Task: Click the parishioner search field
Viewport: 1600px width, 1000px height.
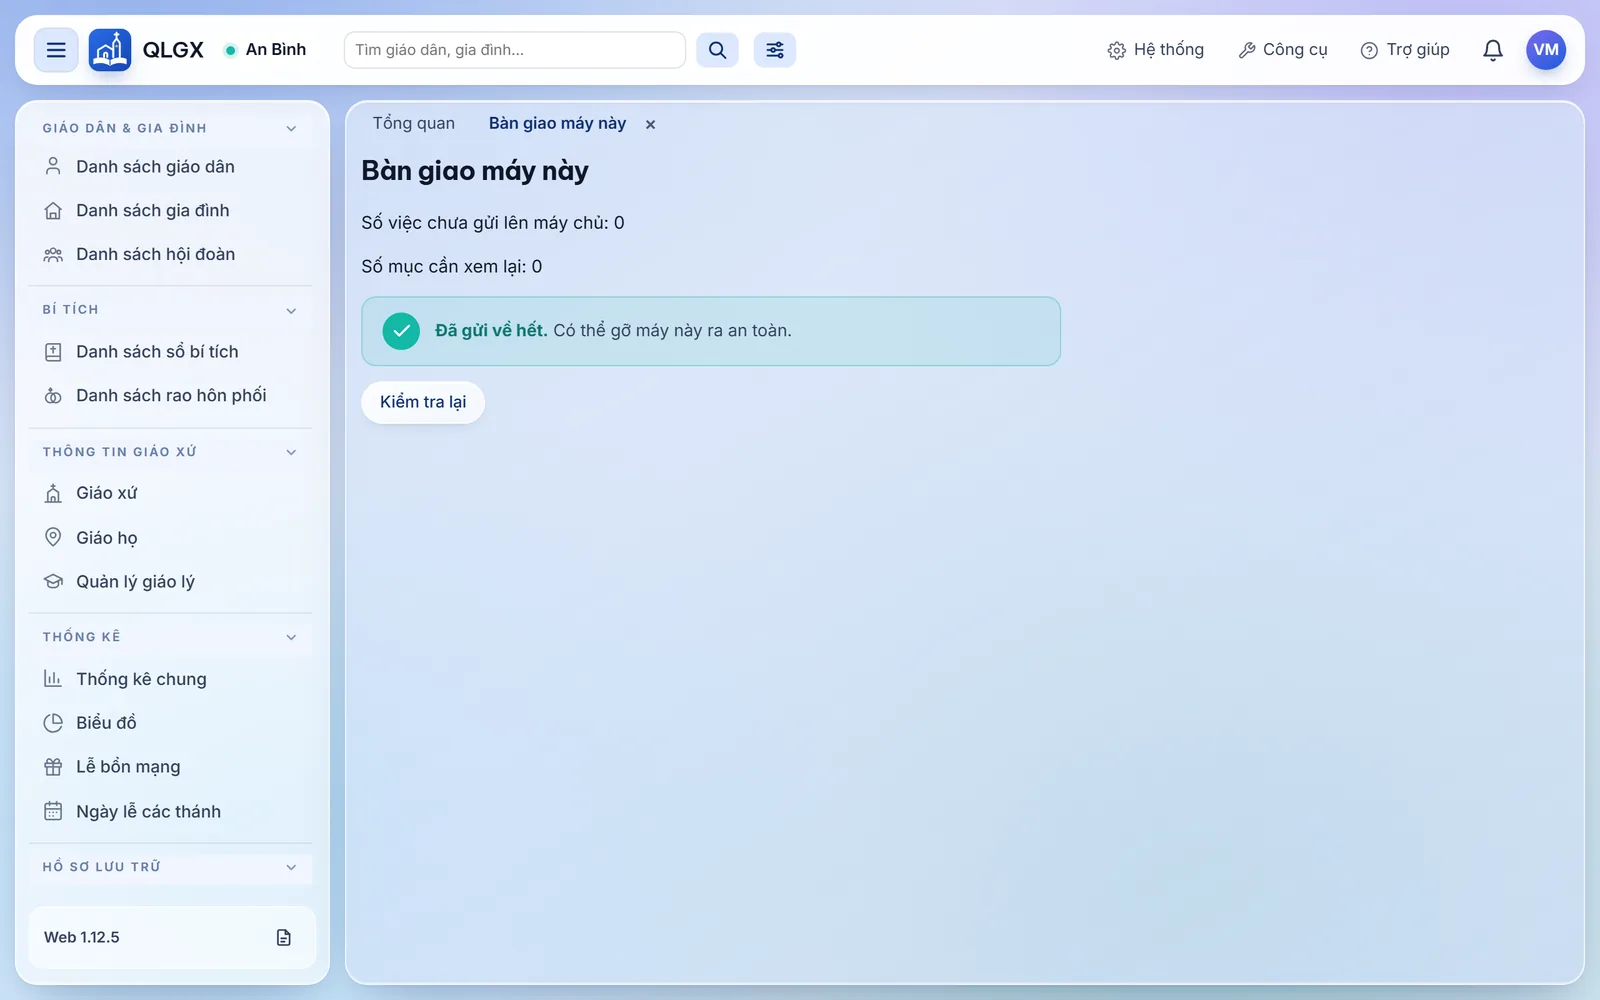Action: click(x=515, y=50)
